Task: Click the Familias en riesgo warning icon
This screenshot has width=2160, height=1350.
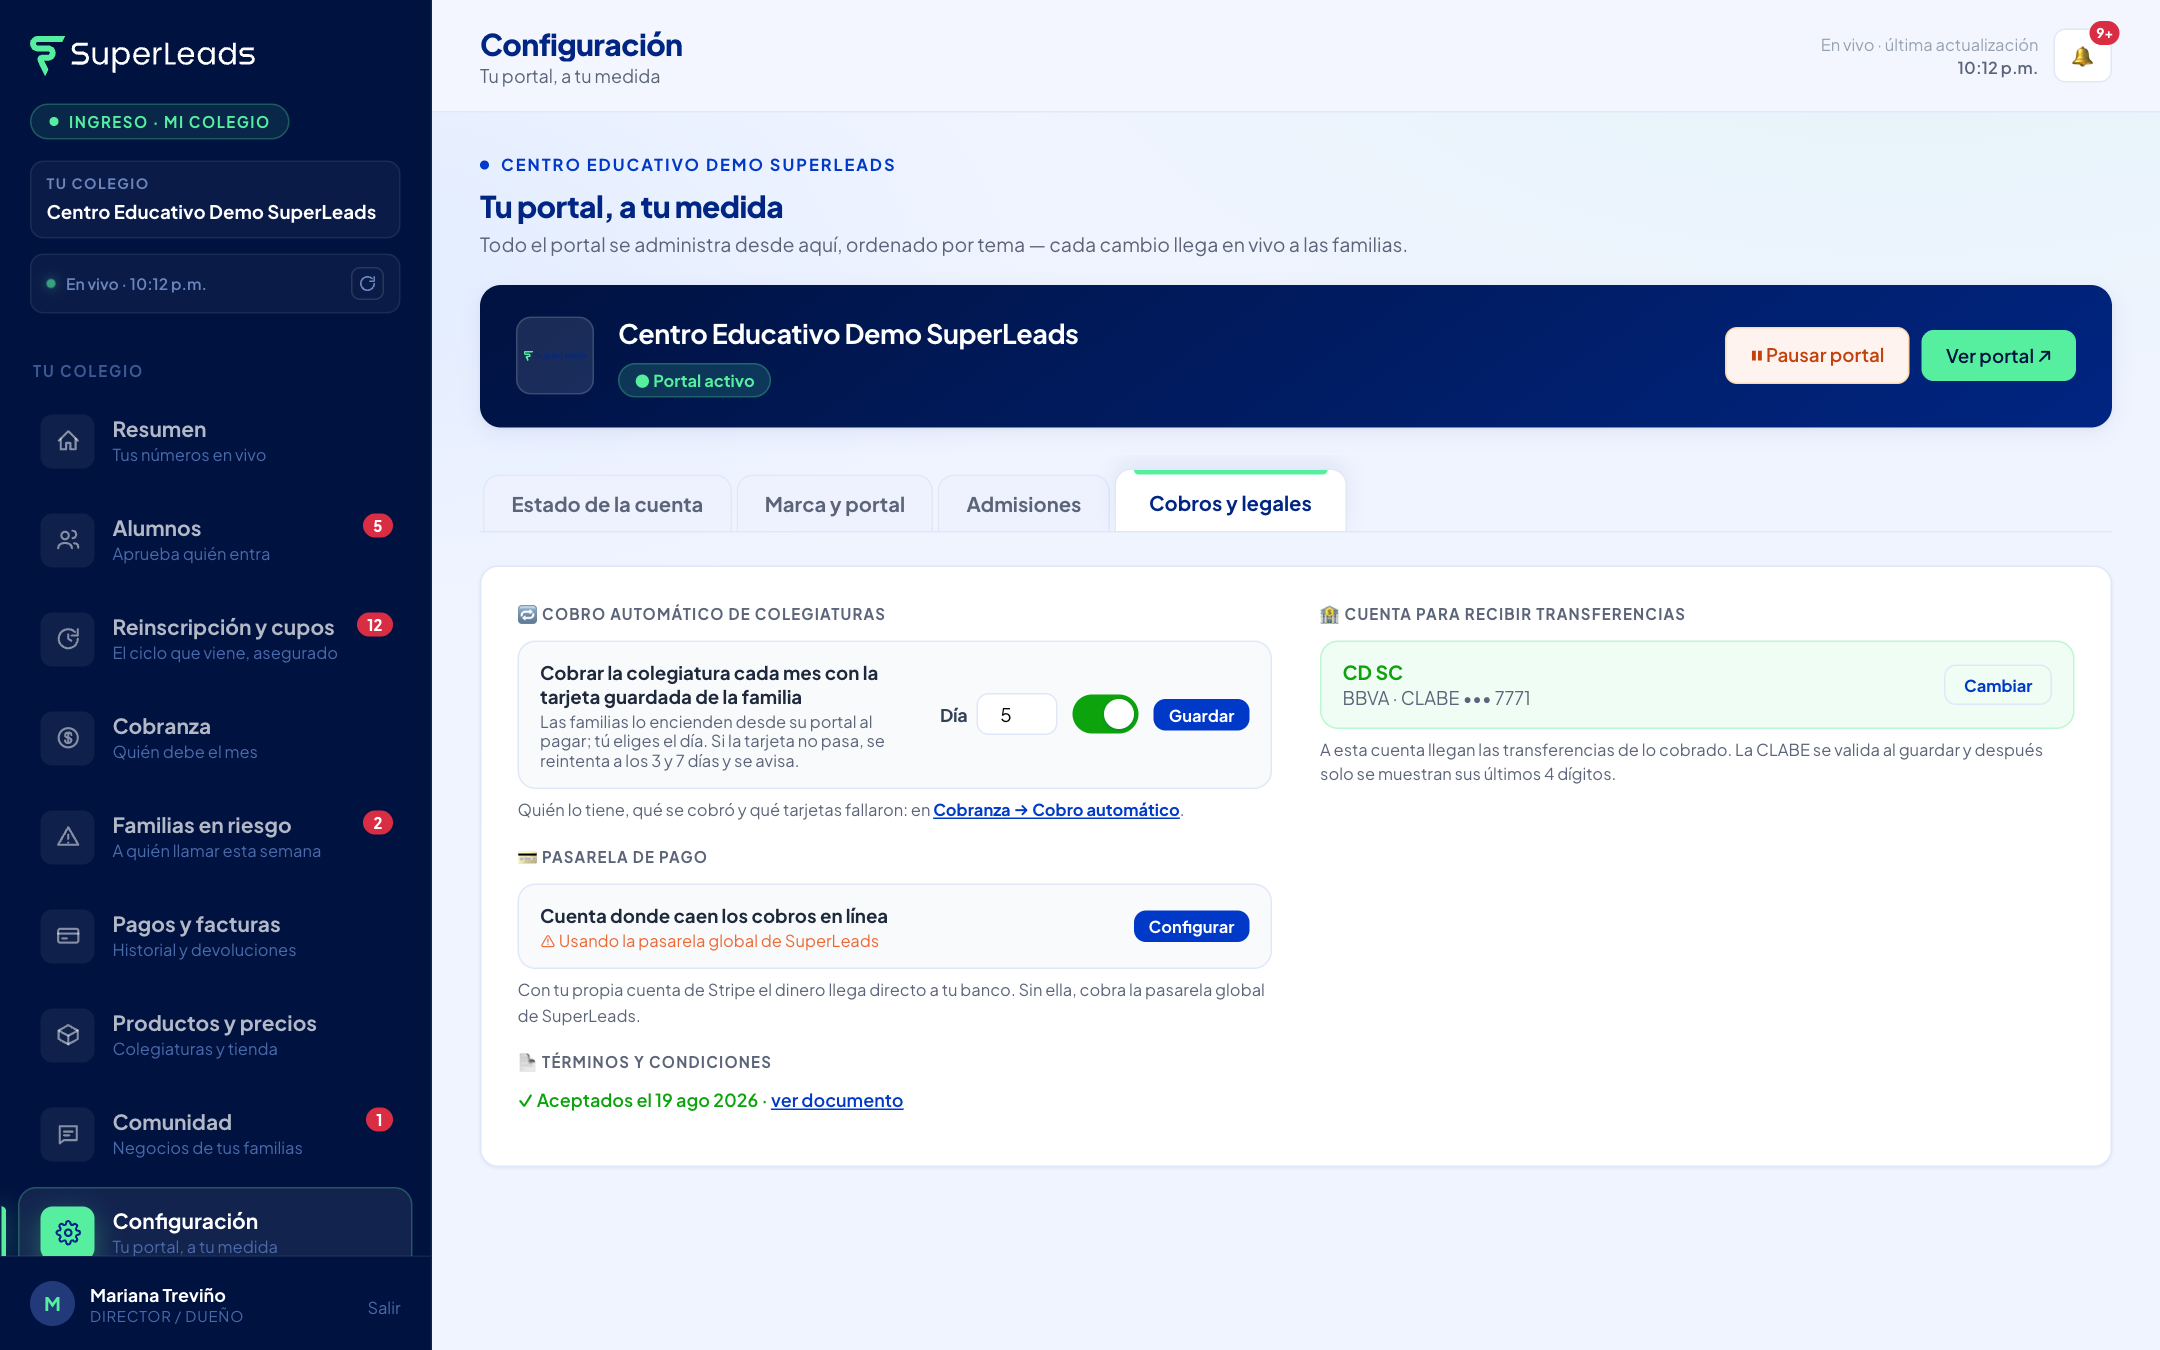Action: tap(68, 837)
